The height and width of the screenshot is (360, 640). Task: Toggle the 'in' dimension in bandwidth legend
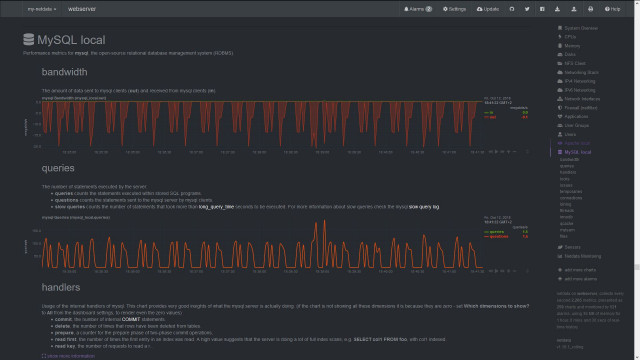[491, 113]
